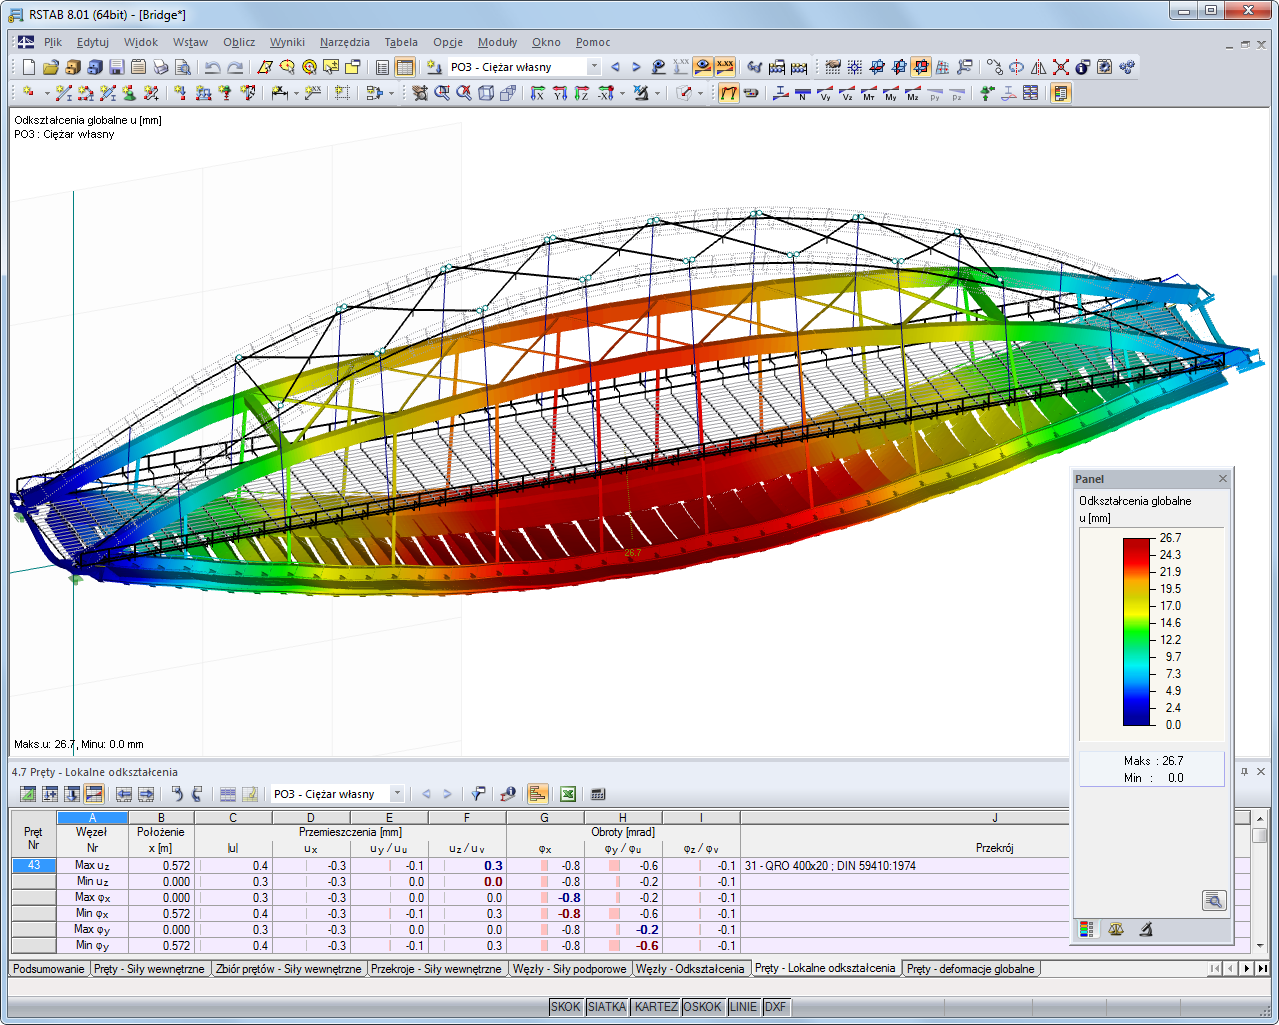
Task: Toggle the table view button in main toolbar
Action: coord(405,67)
